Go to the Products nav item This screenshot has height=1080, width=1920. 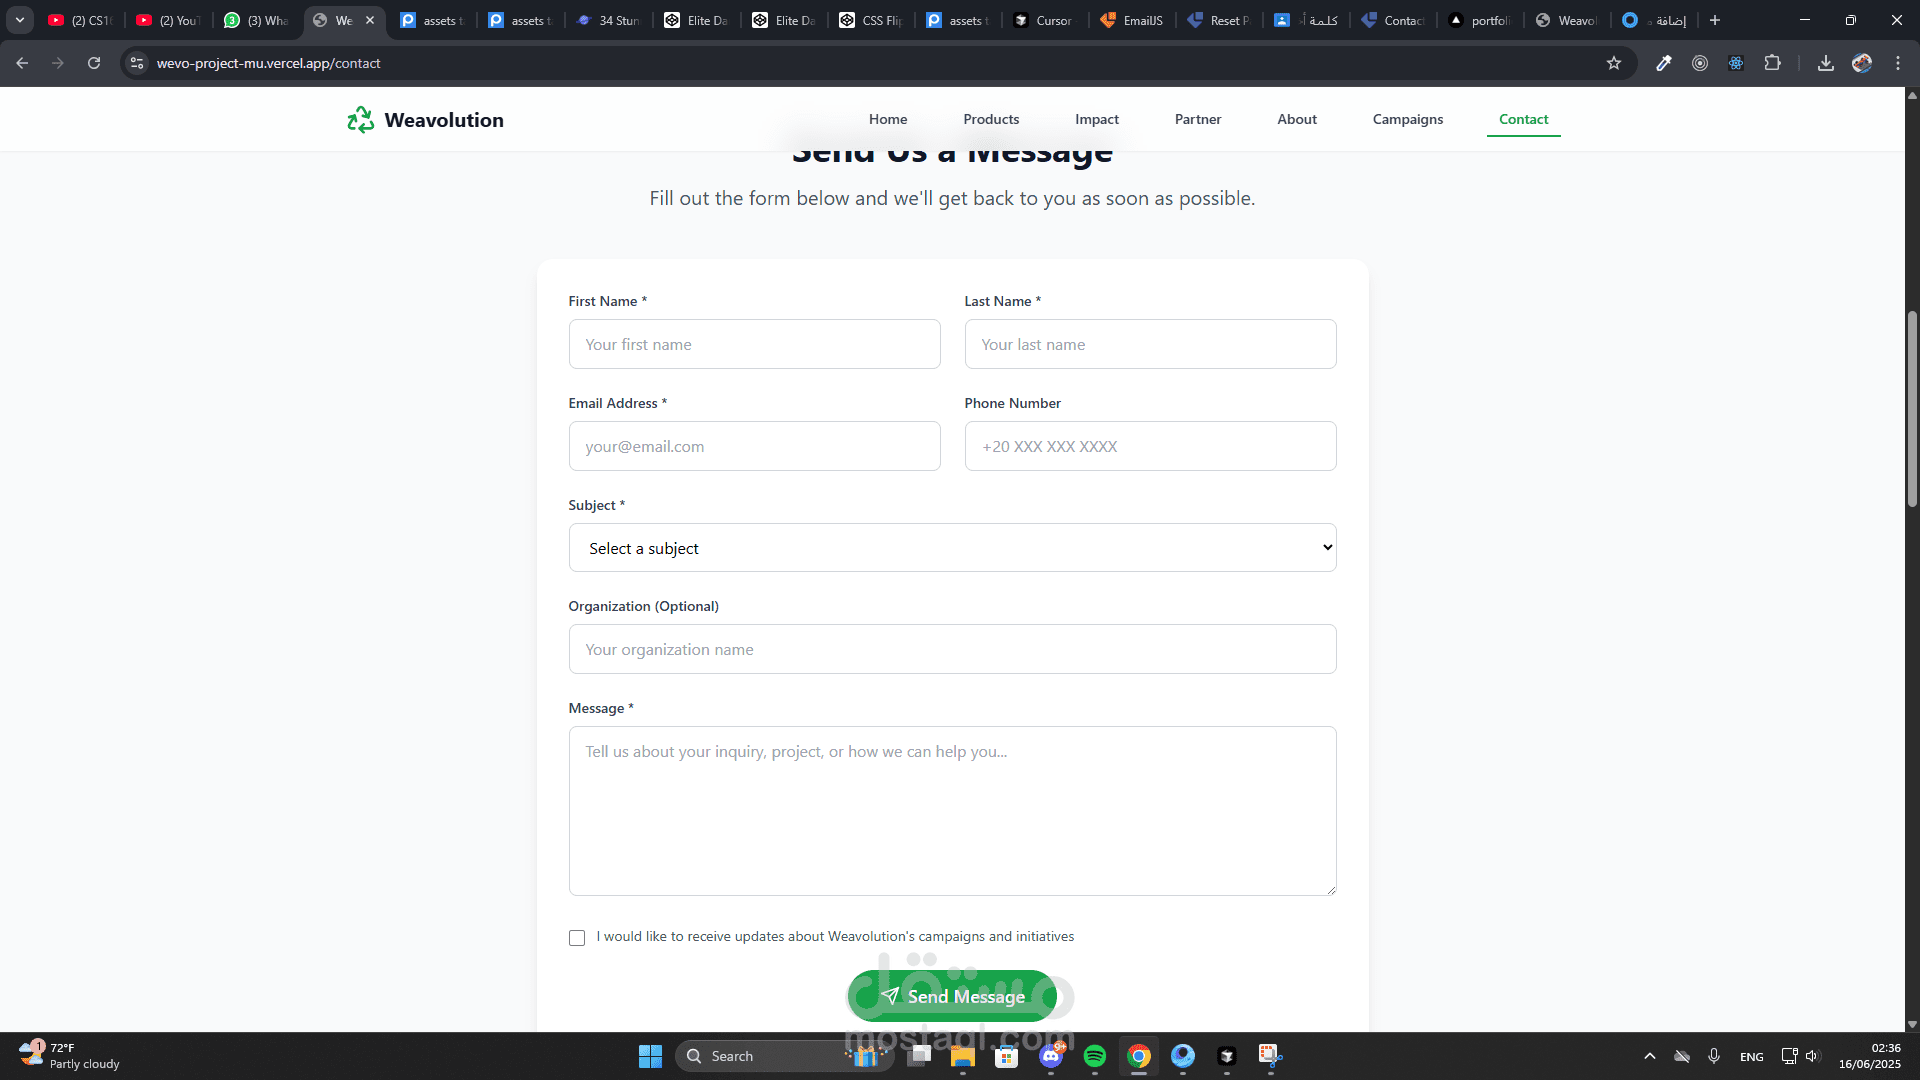point(991,119)
